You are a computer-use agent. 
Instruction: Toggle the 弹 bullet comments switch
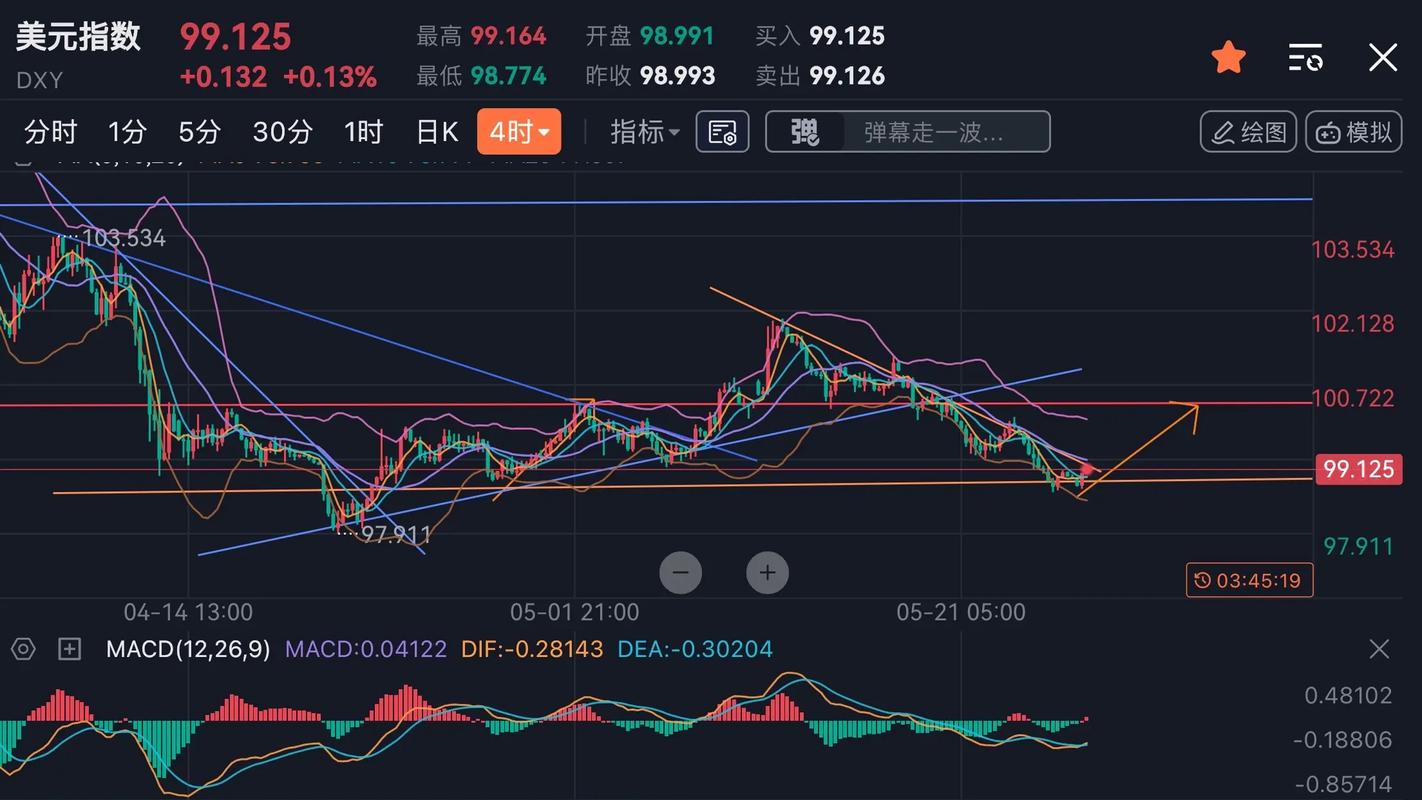(x=805, y=132)
